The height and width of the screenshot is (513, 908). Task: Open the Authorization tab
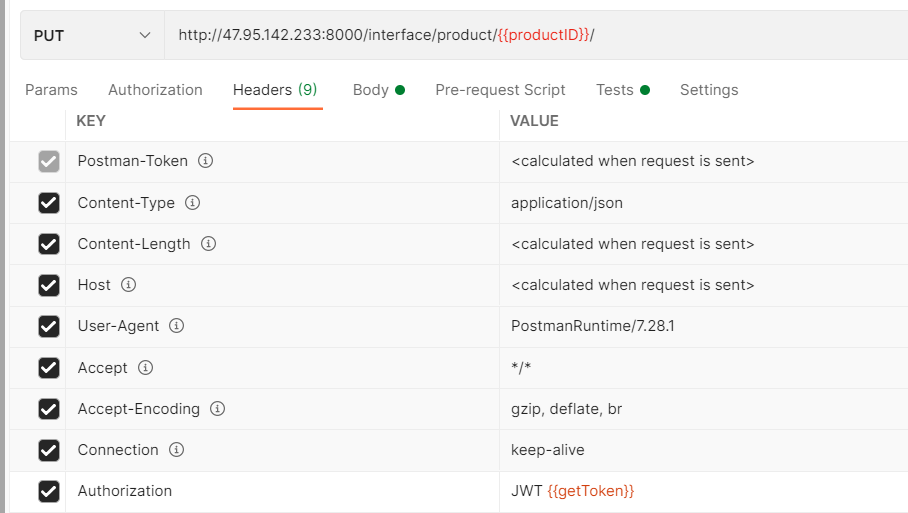[x=155, y=90]
